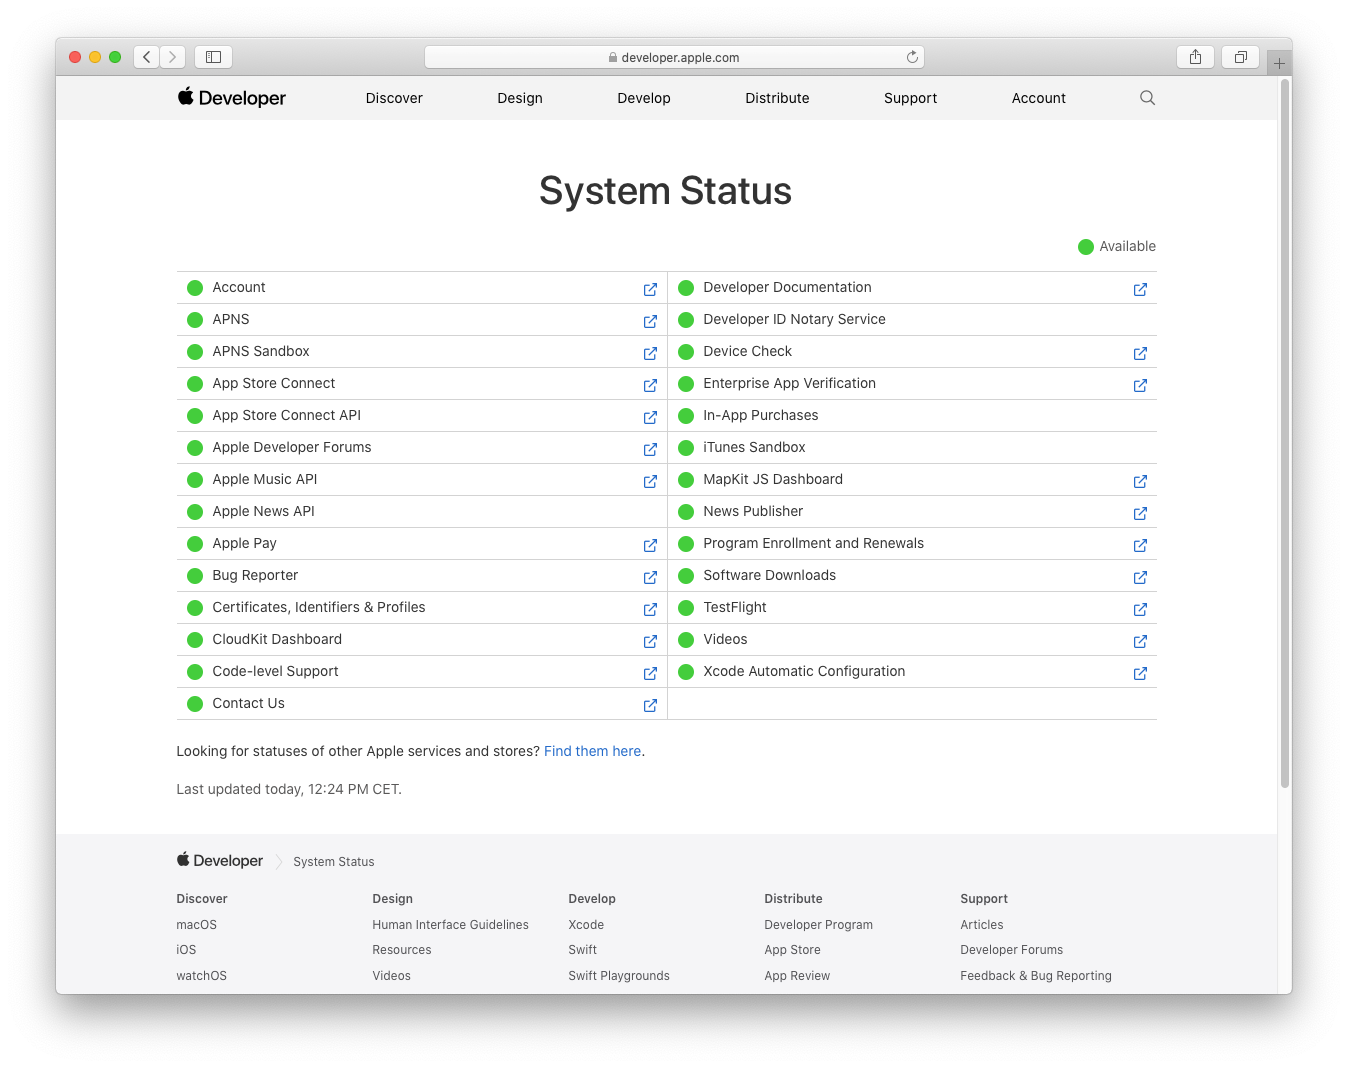Open the external link icon for APNS Sandbox
1348x1068 pixels.
[x=650, y=353]
